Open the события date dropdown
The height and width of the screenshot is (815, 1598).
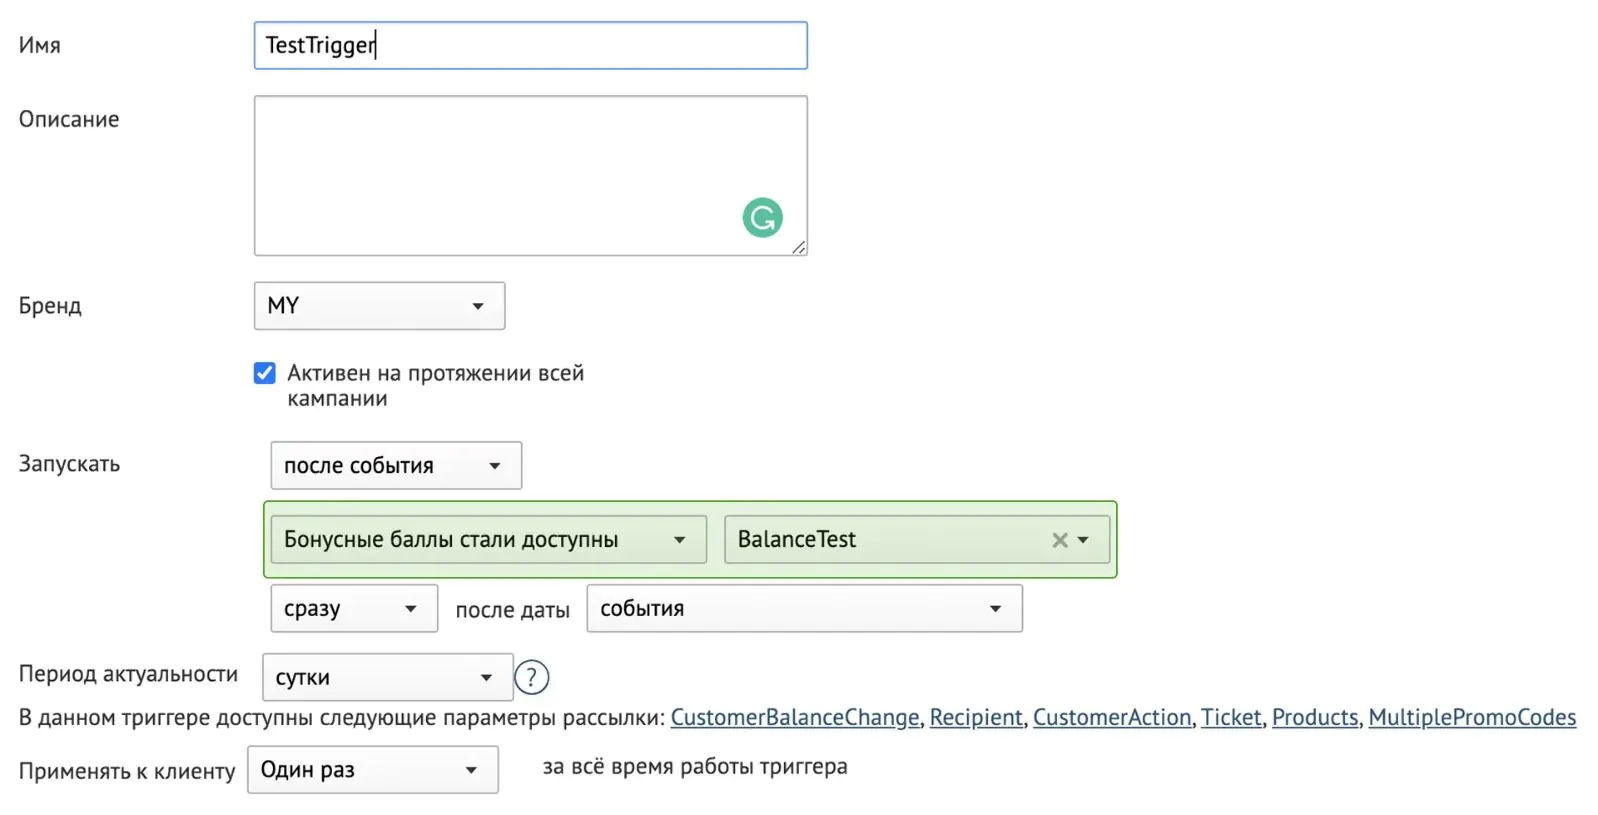804,609
